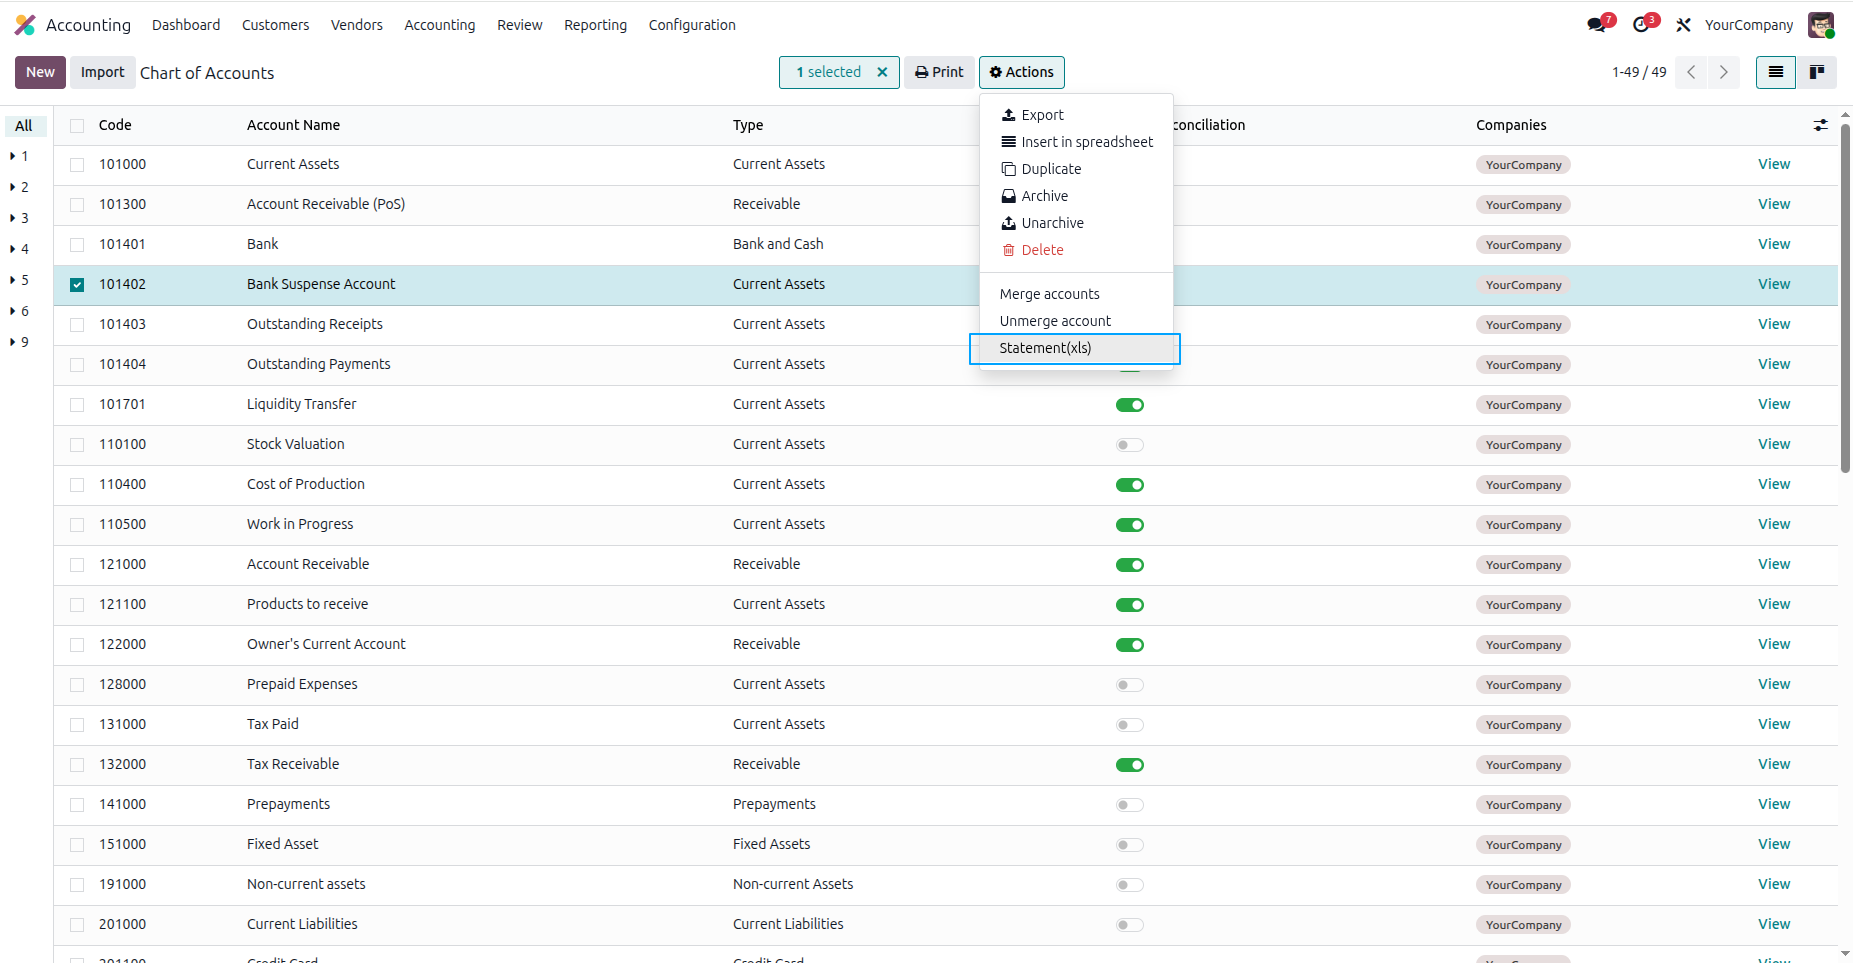Open the activities clock icon
This screenshot has width=1853, height=963.
[1641, 25]
